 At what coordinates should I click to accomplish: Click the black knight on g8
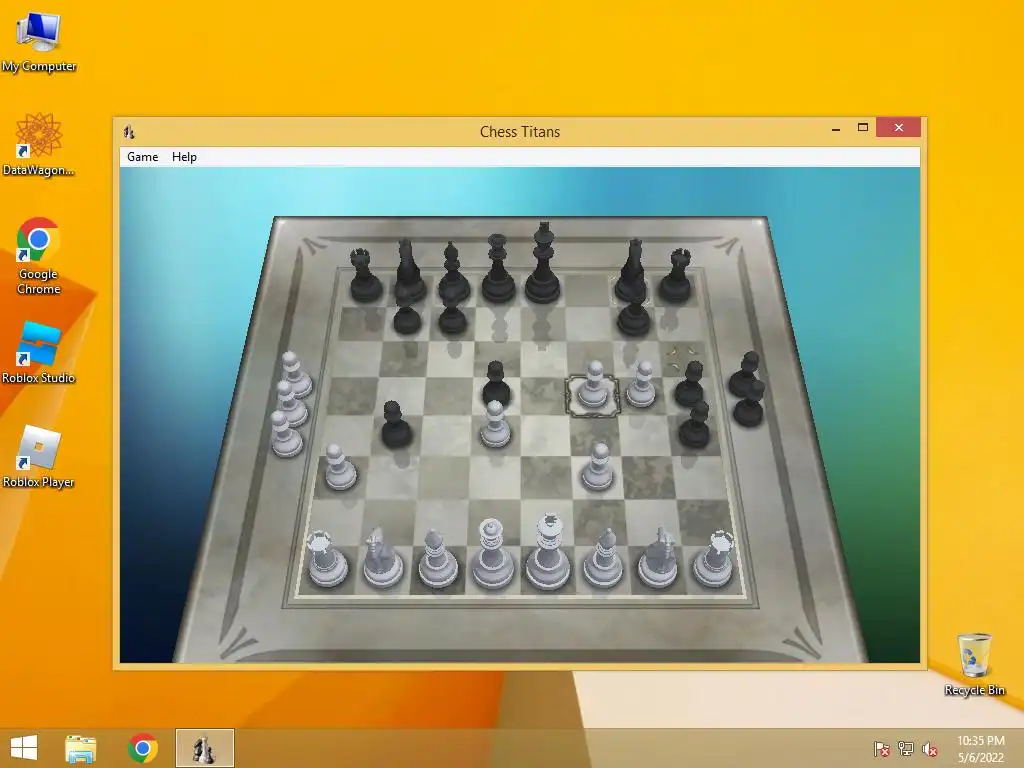(633, 271)
